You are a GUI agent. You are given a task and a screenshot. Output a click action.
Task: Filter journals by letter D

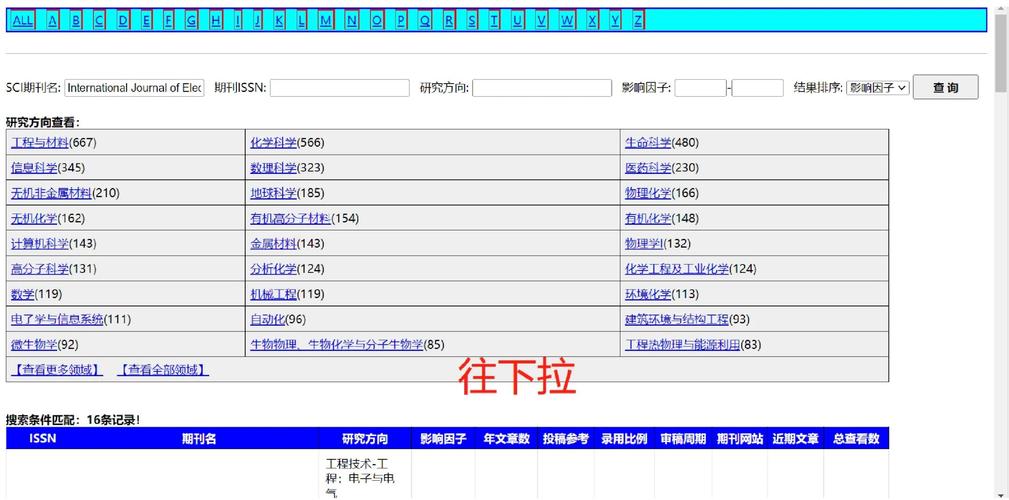click(x=123, y=21)
